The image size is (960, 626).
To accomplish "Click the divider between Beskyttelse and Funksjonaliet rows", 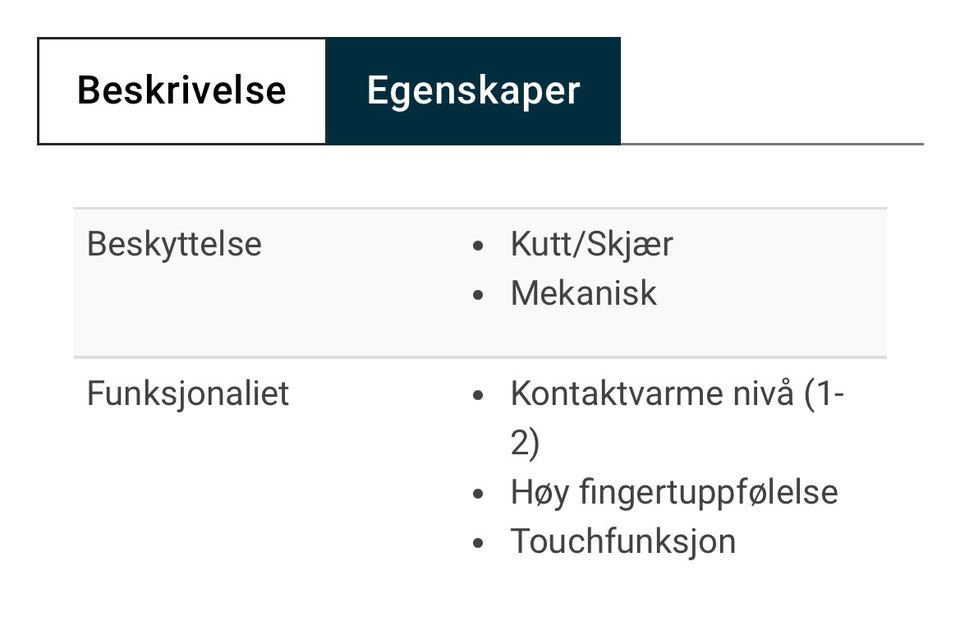I will [480, 357].
